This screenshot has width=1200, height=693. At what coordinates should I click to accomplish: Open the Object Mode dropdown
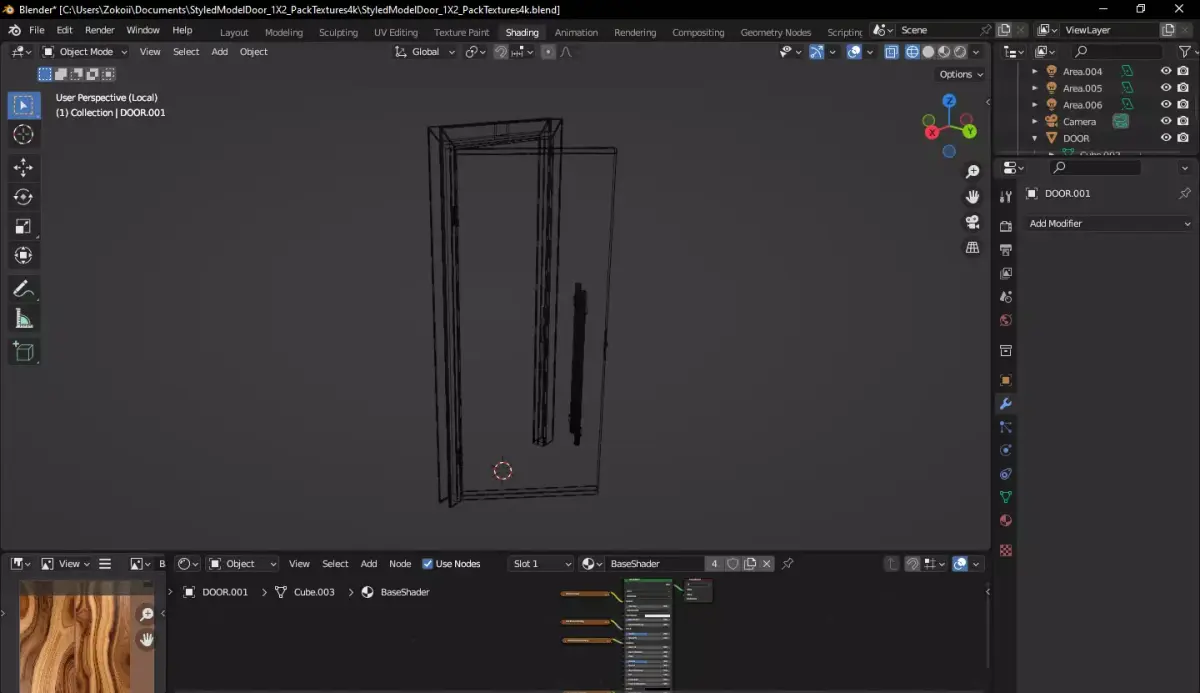[x=86, y=52]
